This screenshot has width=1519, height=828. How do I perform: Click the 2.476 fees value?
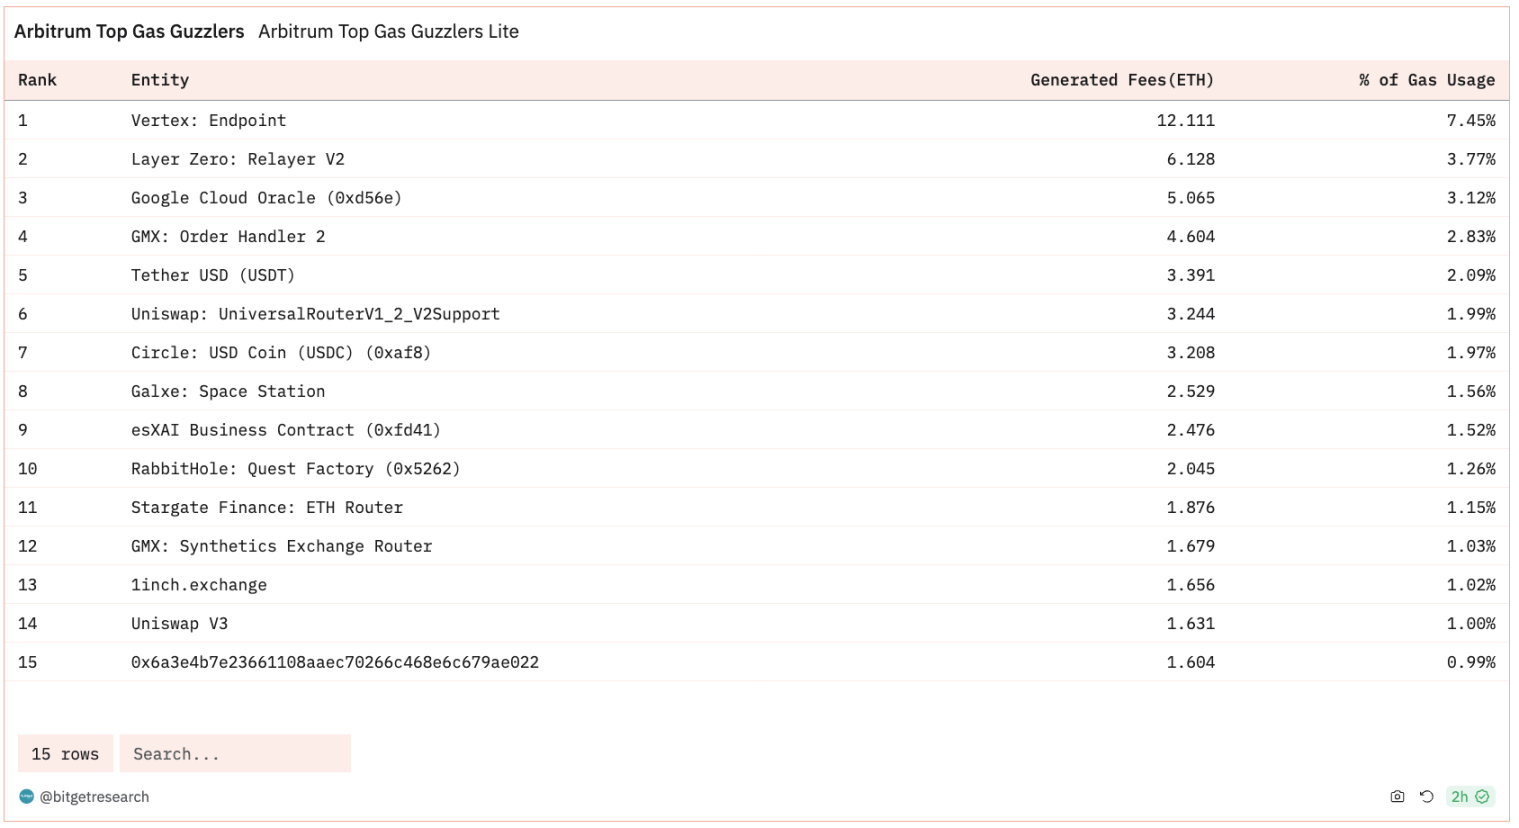click(x=1191, y=430)
